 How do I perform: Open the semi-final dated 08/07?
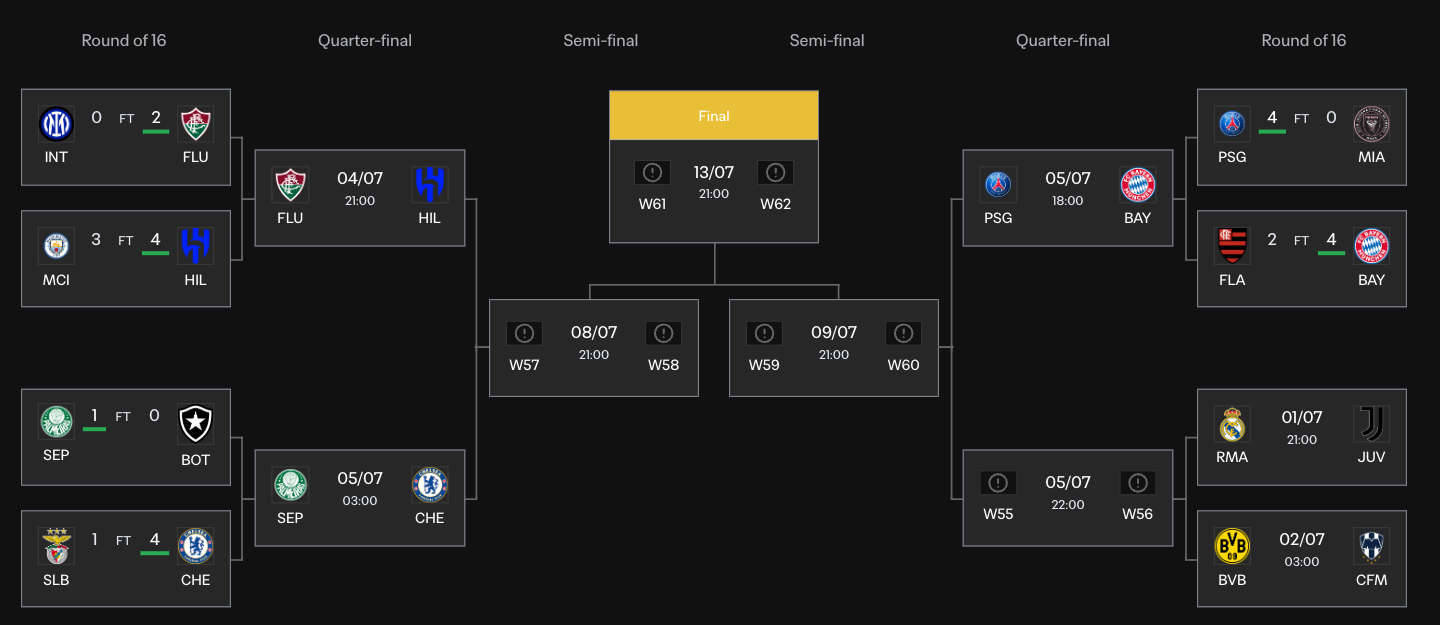594,348
